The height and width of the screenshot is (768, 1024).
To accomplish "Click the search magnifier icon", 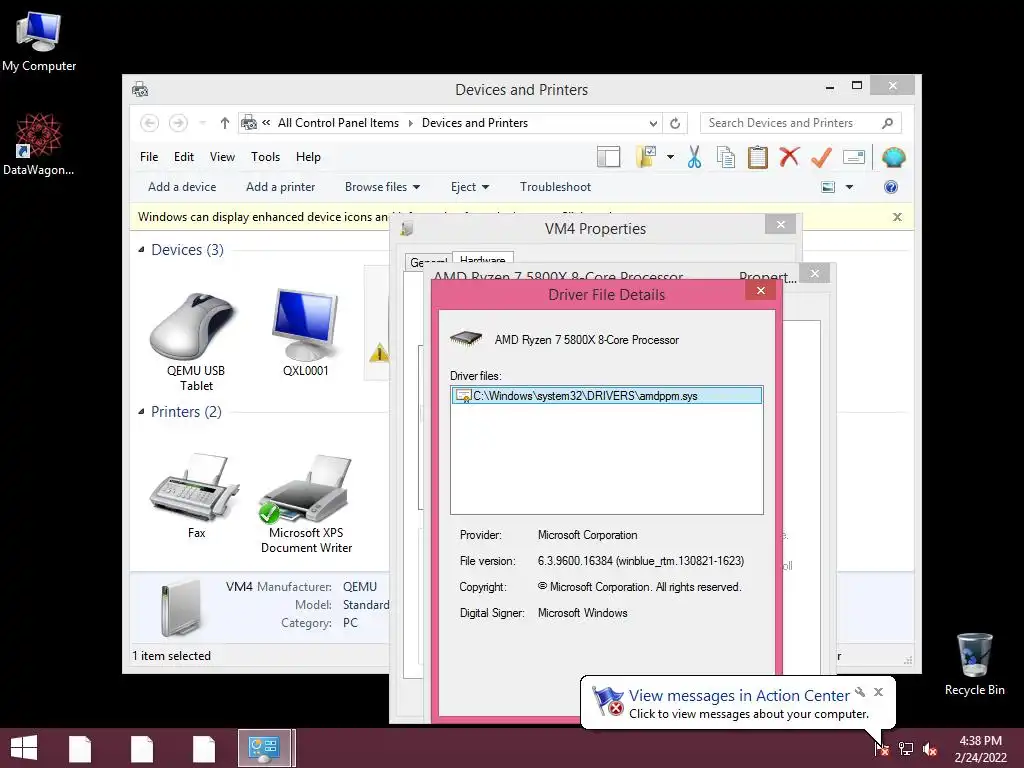I will click(888, 123).
